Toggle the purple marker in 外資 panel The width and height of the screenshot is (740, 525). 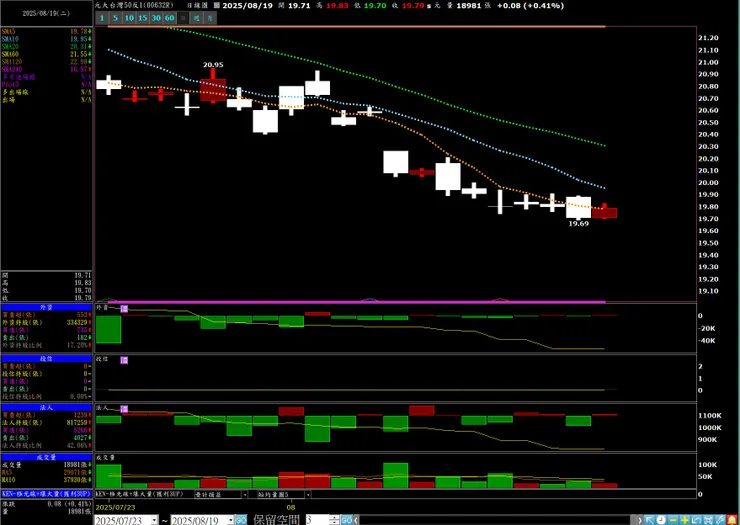[x=124, y=309]
